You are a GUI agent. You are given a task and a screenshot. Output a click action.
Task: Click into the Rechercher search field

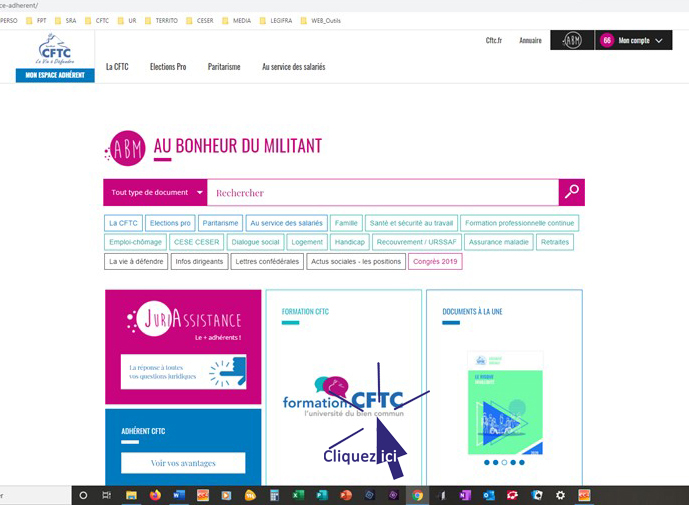[x=383, y=193]
